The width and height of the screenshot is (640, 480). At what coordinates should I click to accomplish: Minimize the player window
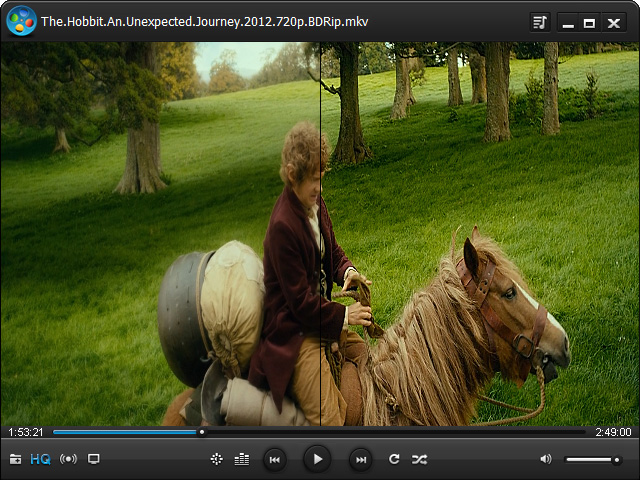click(x=568, y=23)
